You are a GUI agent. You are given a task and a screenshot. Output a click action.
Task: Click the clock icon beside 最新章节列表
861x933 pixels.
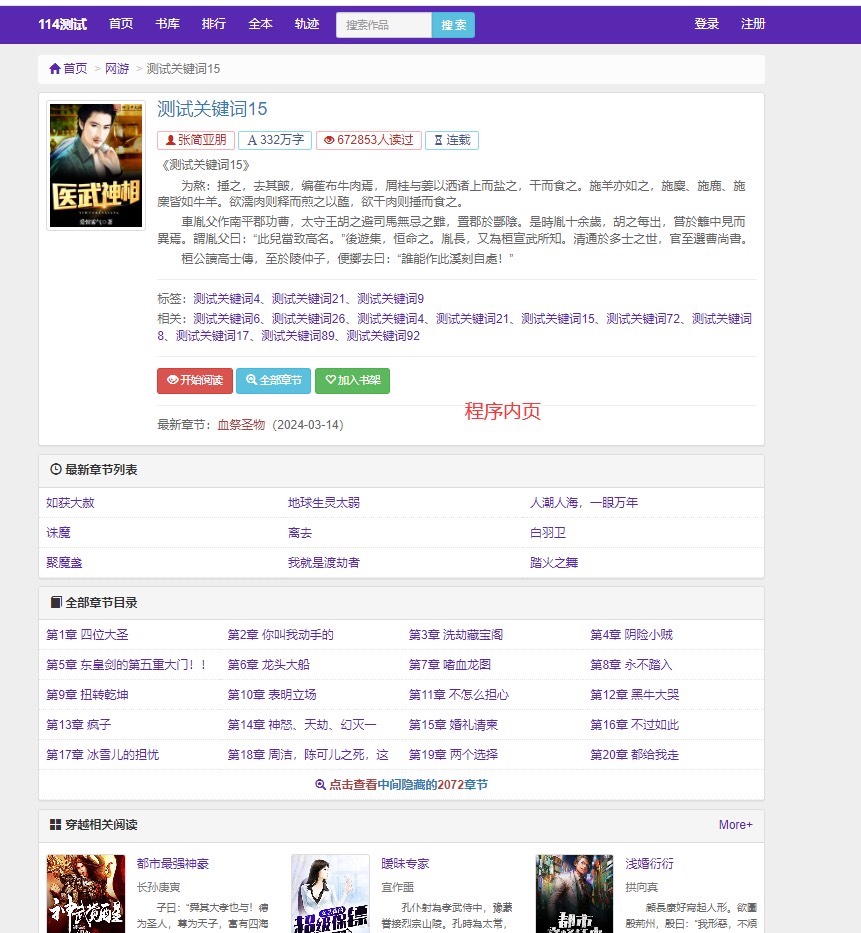coord(56,470)
